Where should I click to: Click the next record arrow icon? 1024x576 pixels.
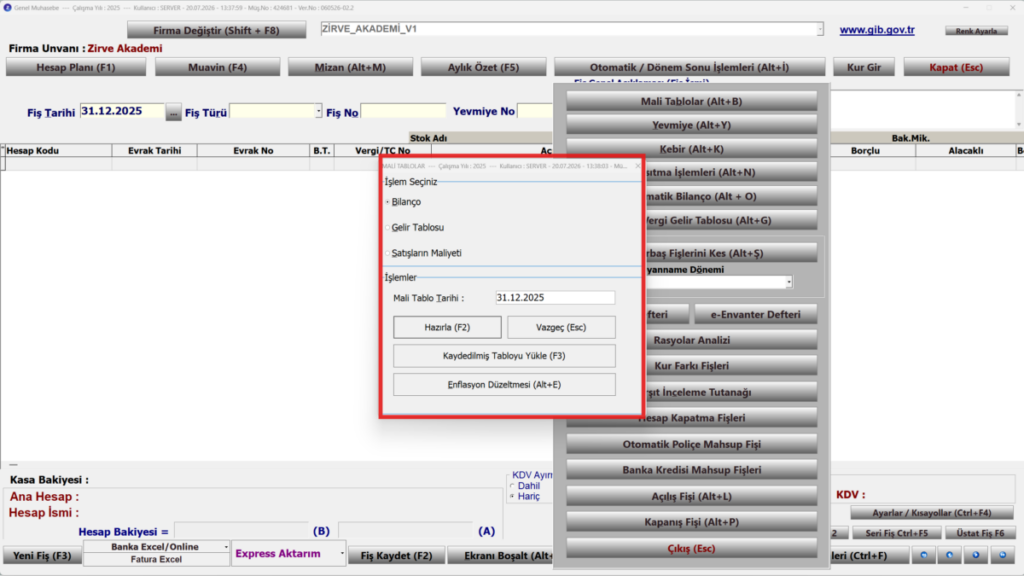coord(976,555)
